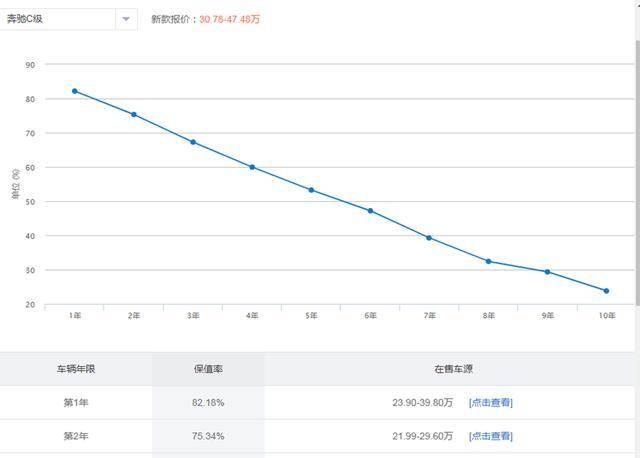This screenshot has height=458, width=640.
Task: Click the 保值率 column header
Action: 208,369
